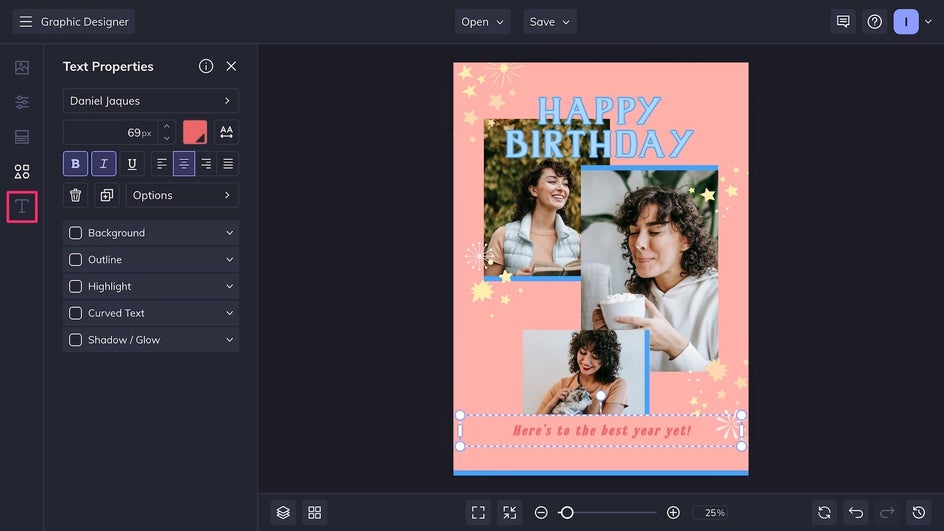The height and width of the screenshot is (531, 944).
Task: Zoom in with plus icon
Action: (673, 512)
